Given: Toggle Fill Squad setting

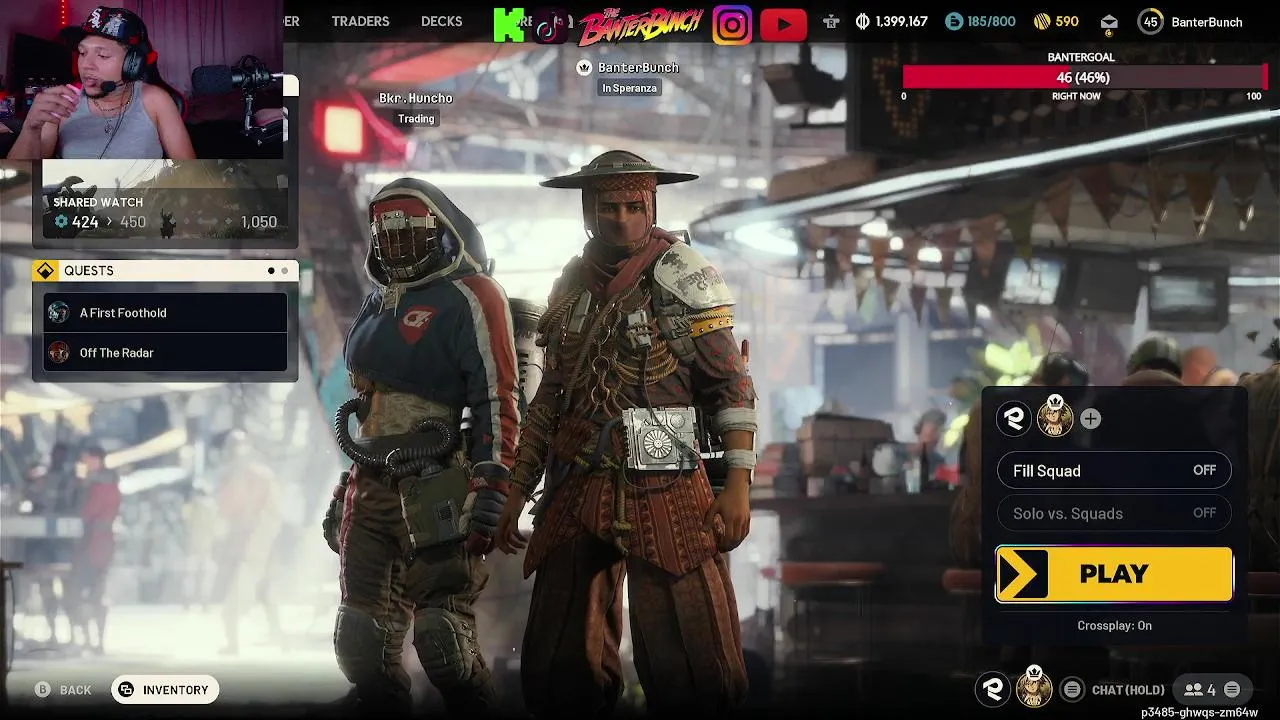Looking at the screenshot, I should point(1114,470).
